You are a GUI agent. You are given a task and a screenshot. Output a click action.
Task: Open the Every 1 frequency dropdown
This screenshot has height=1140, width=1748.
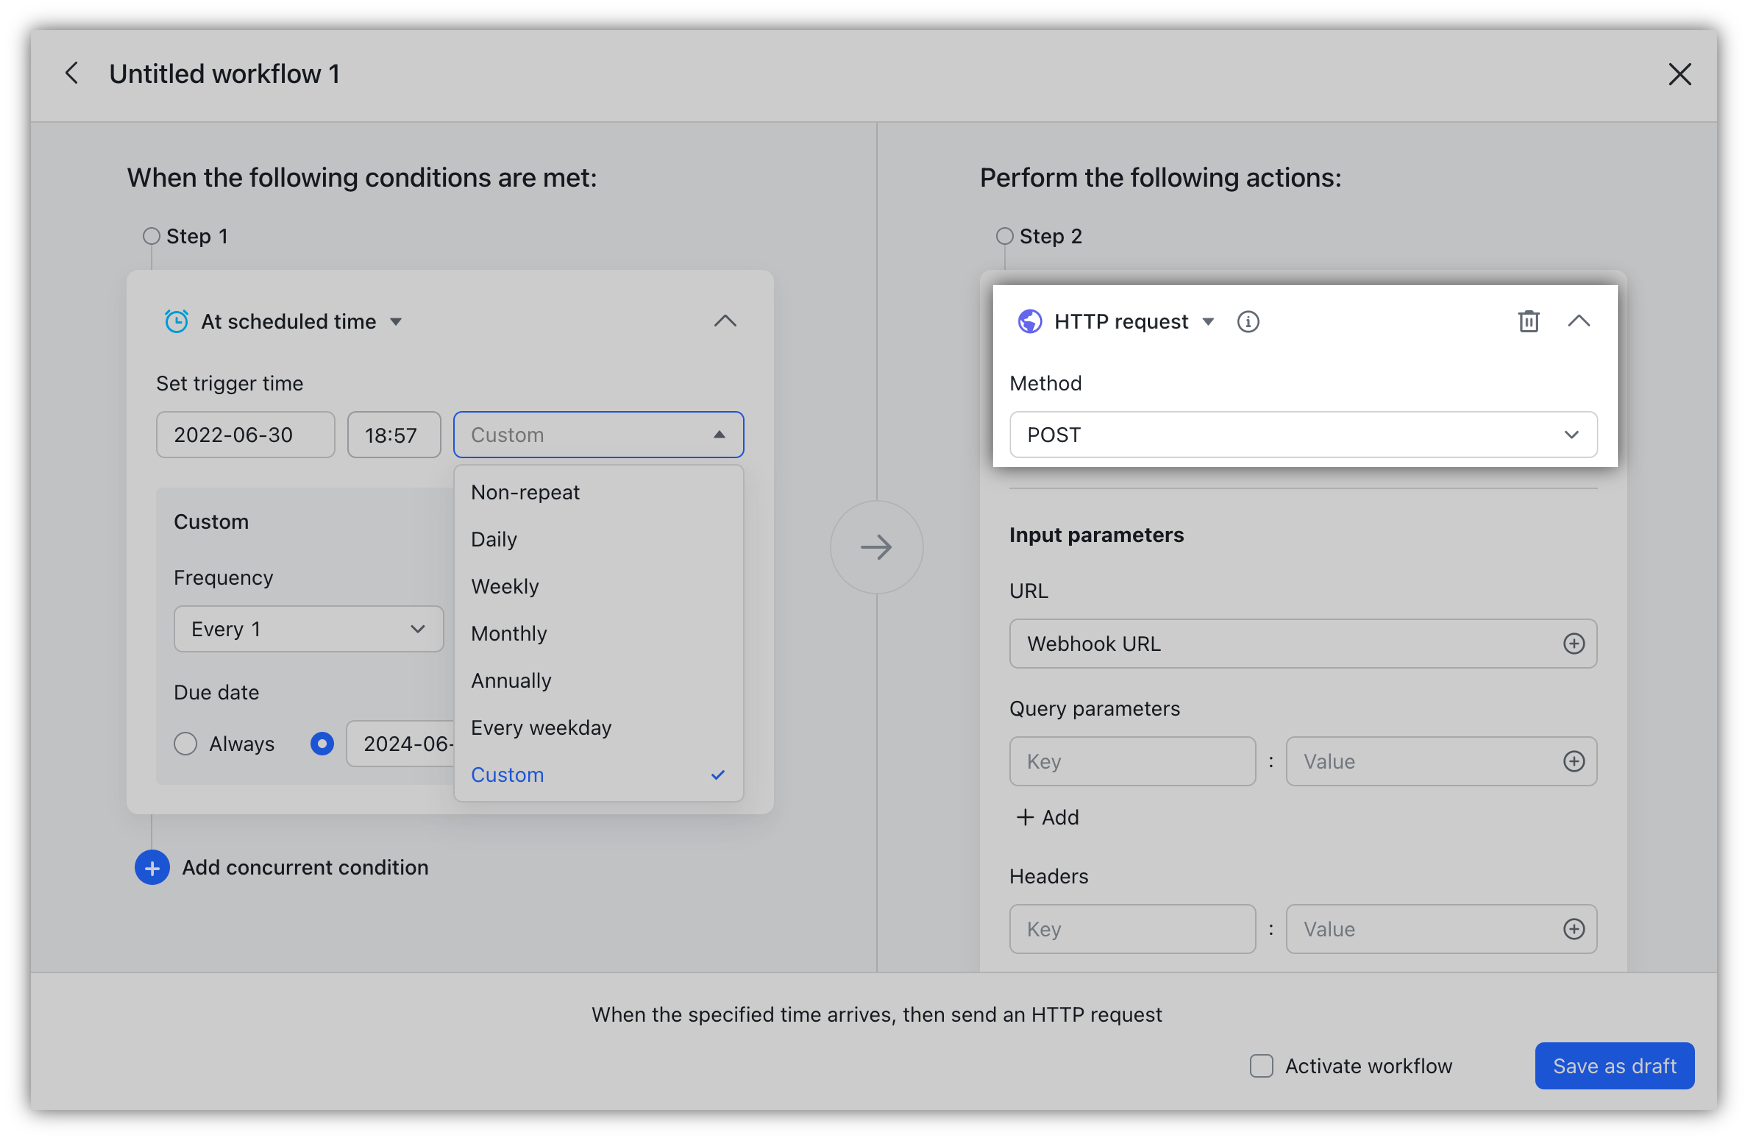click(x=308, y=629)
